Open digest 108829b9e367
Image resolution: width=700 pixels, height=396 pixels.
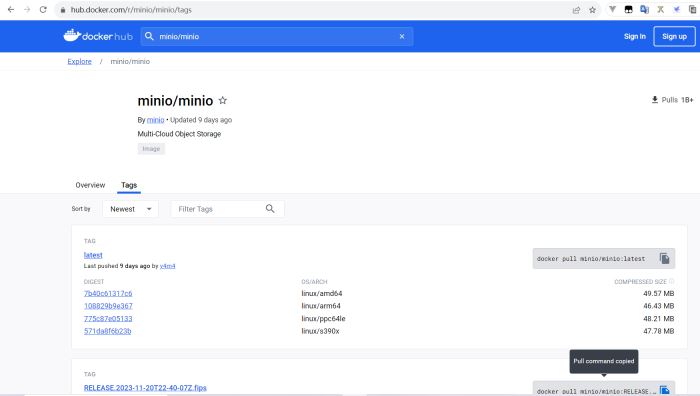(108, 306)
